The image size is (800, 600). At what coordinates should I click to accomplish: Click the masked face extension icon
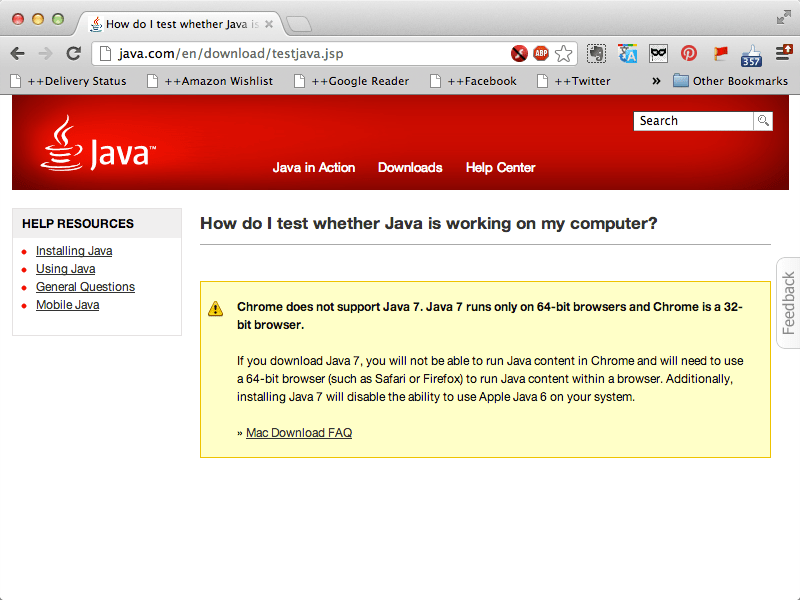point(658,54)
